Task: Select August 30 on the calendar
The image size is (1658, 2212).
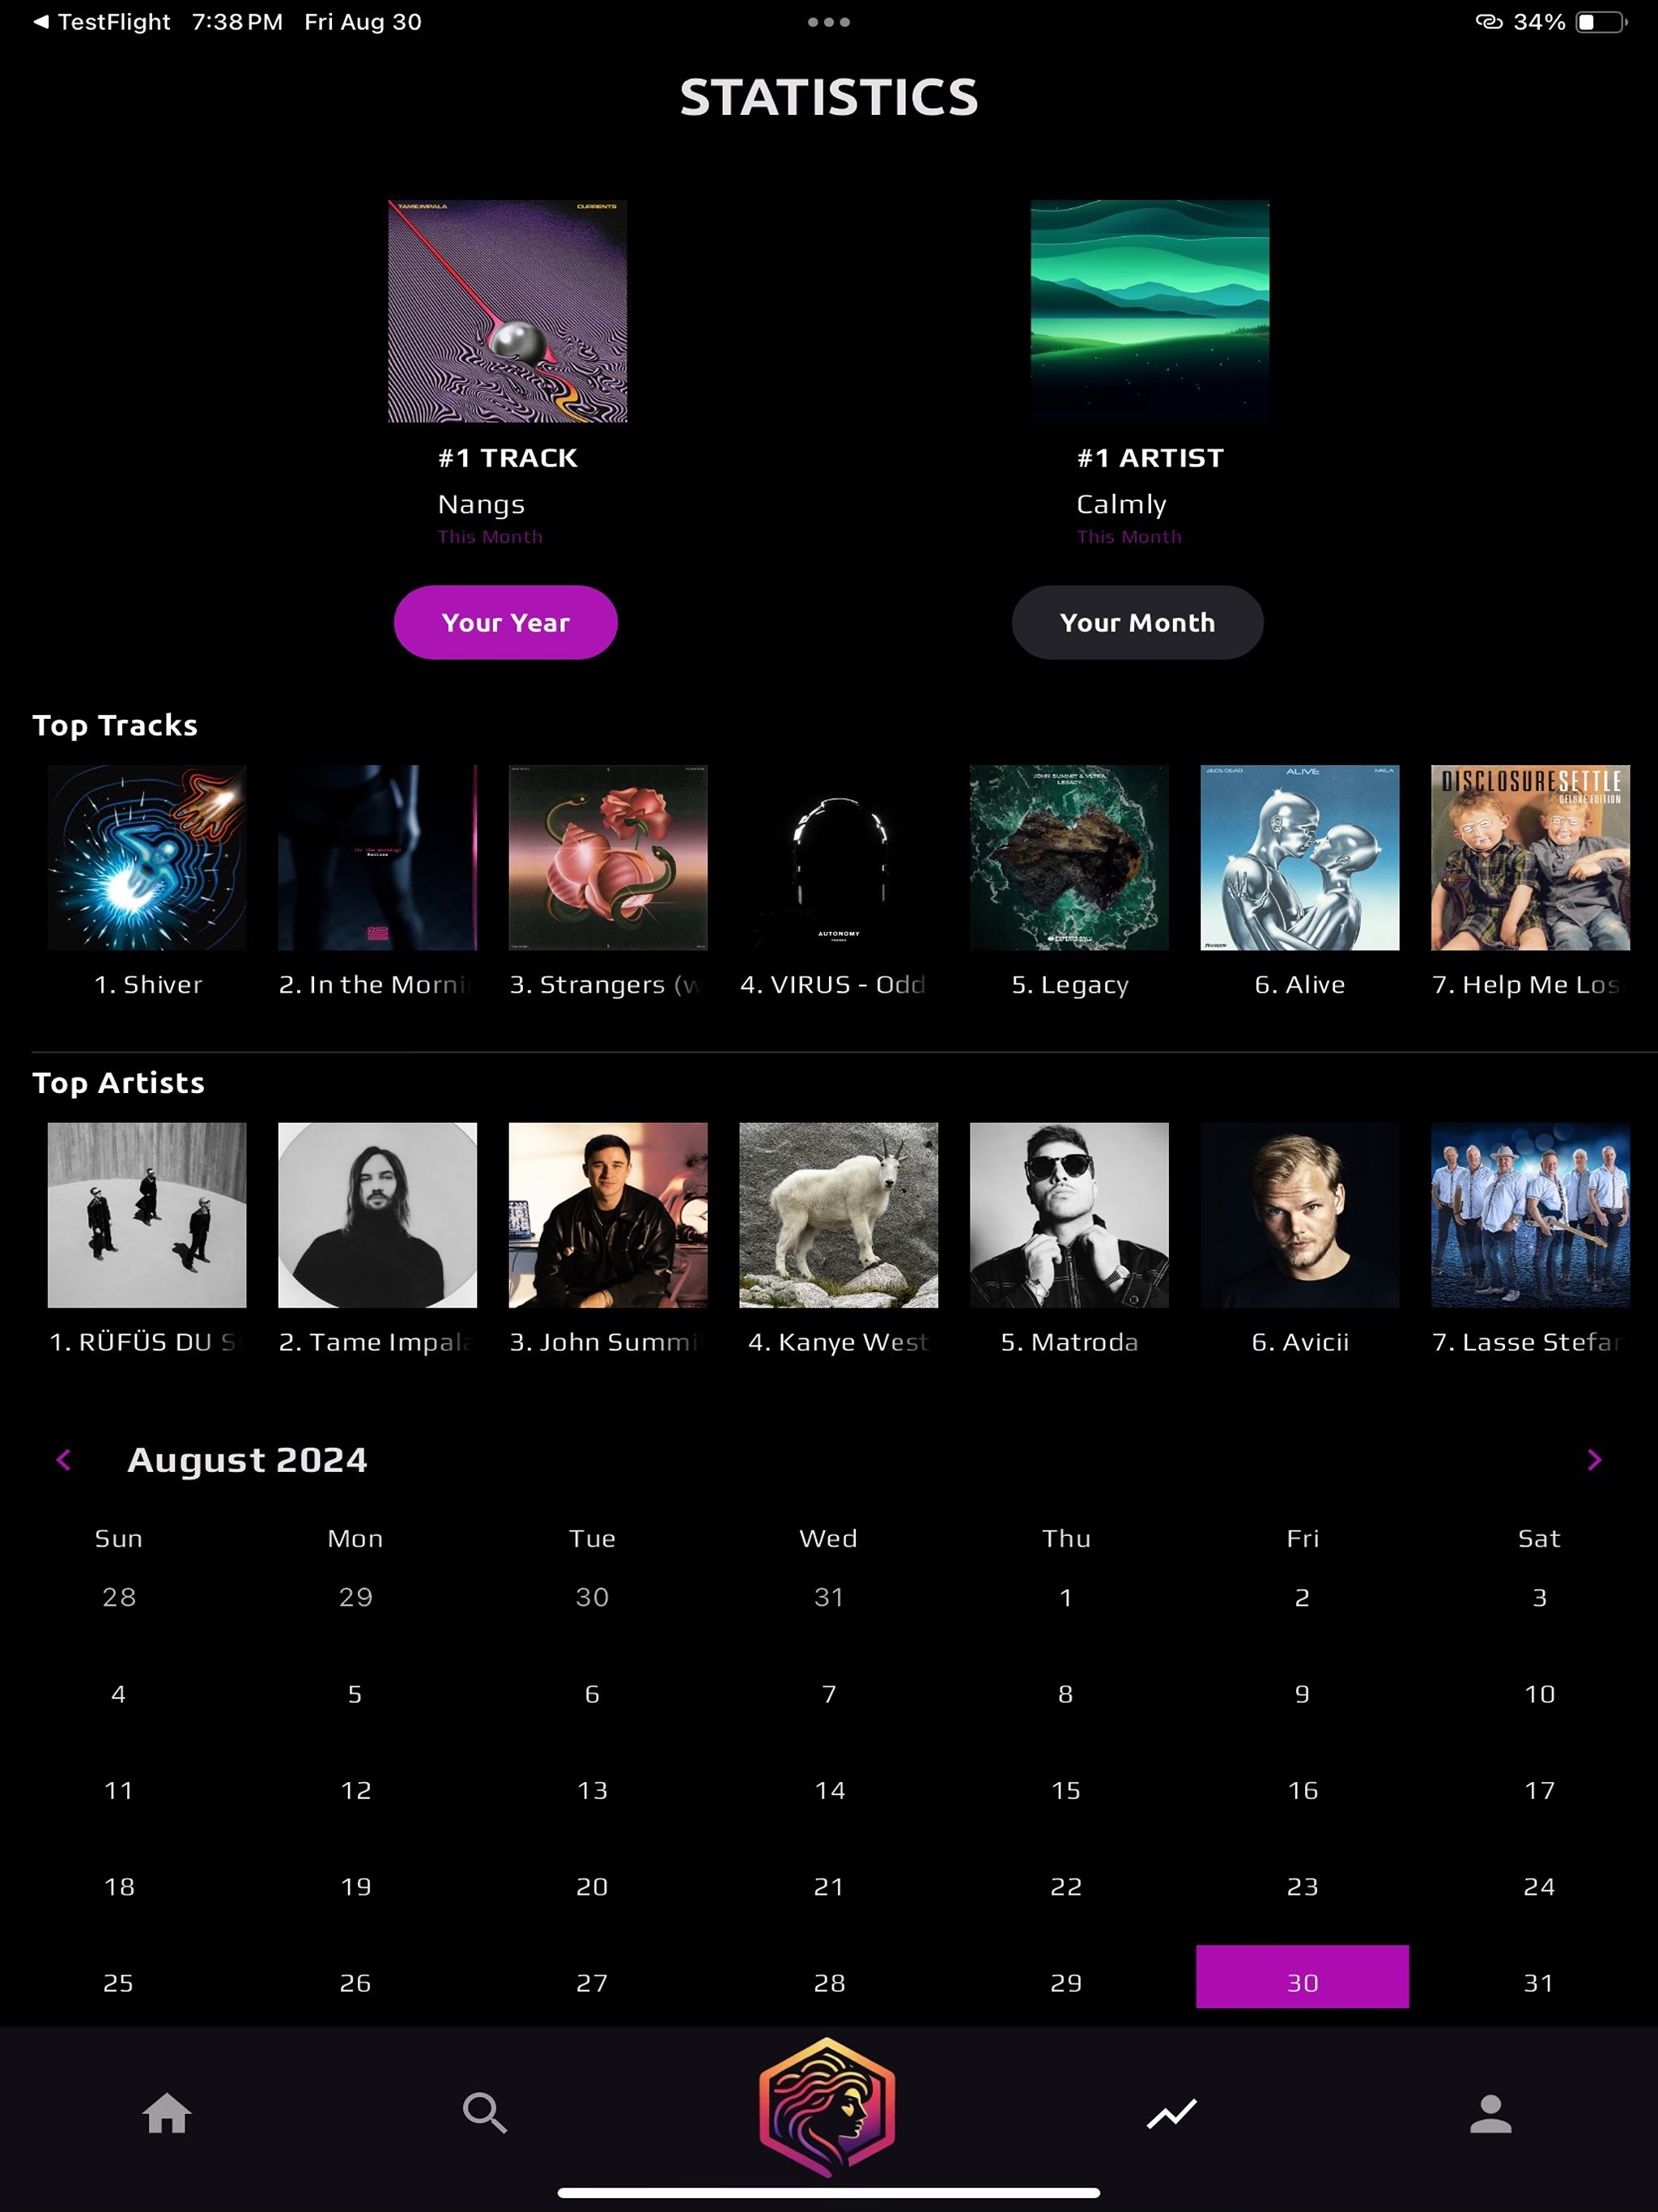Action: (1302, 1977)
